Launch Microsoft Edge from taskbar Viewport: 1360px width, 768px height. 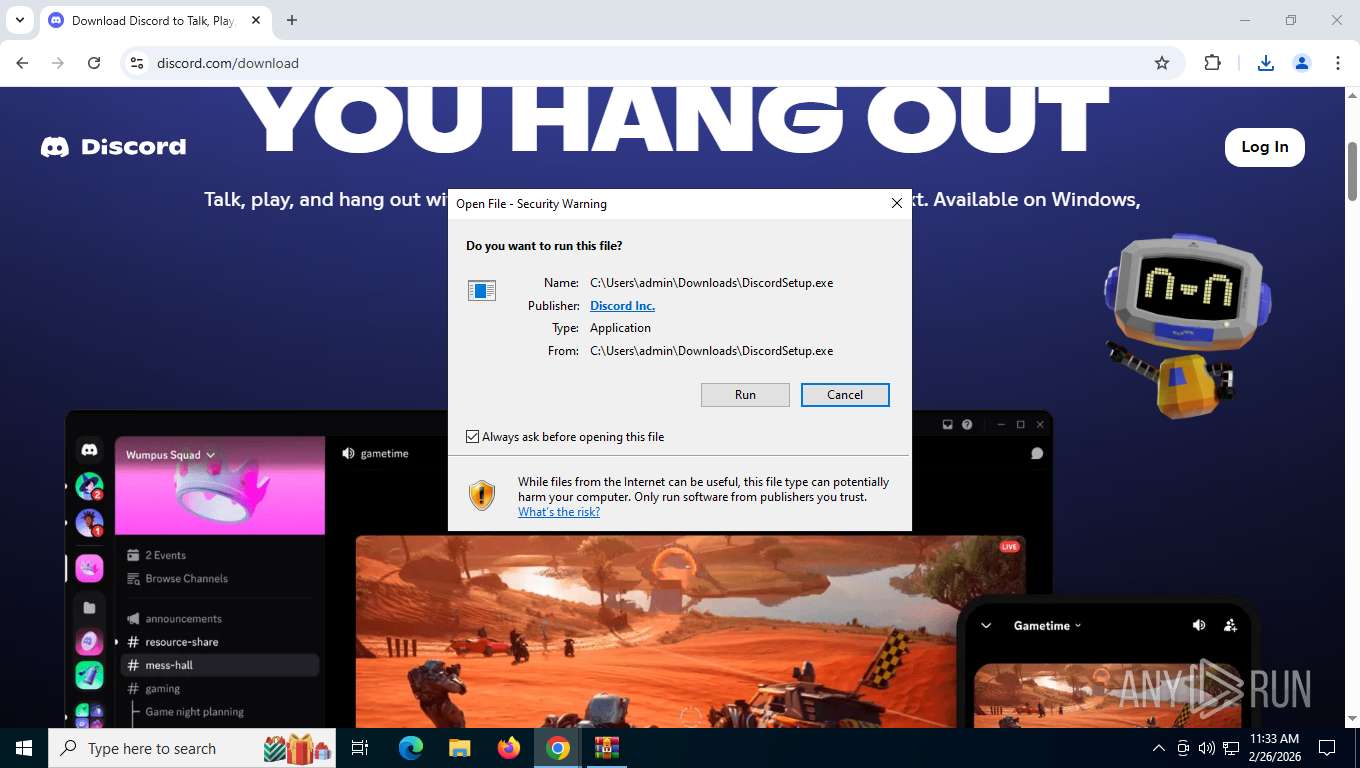tap(411, 748)
